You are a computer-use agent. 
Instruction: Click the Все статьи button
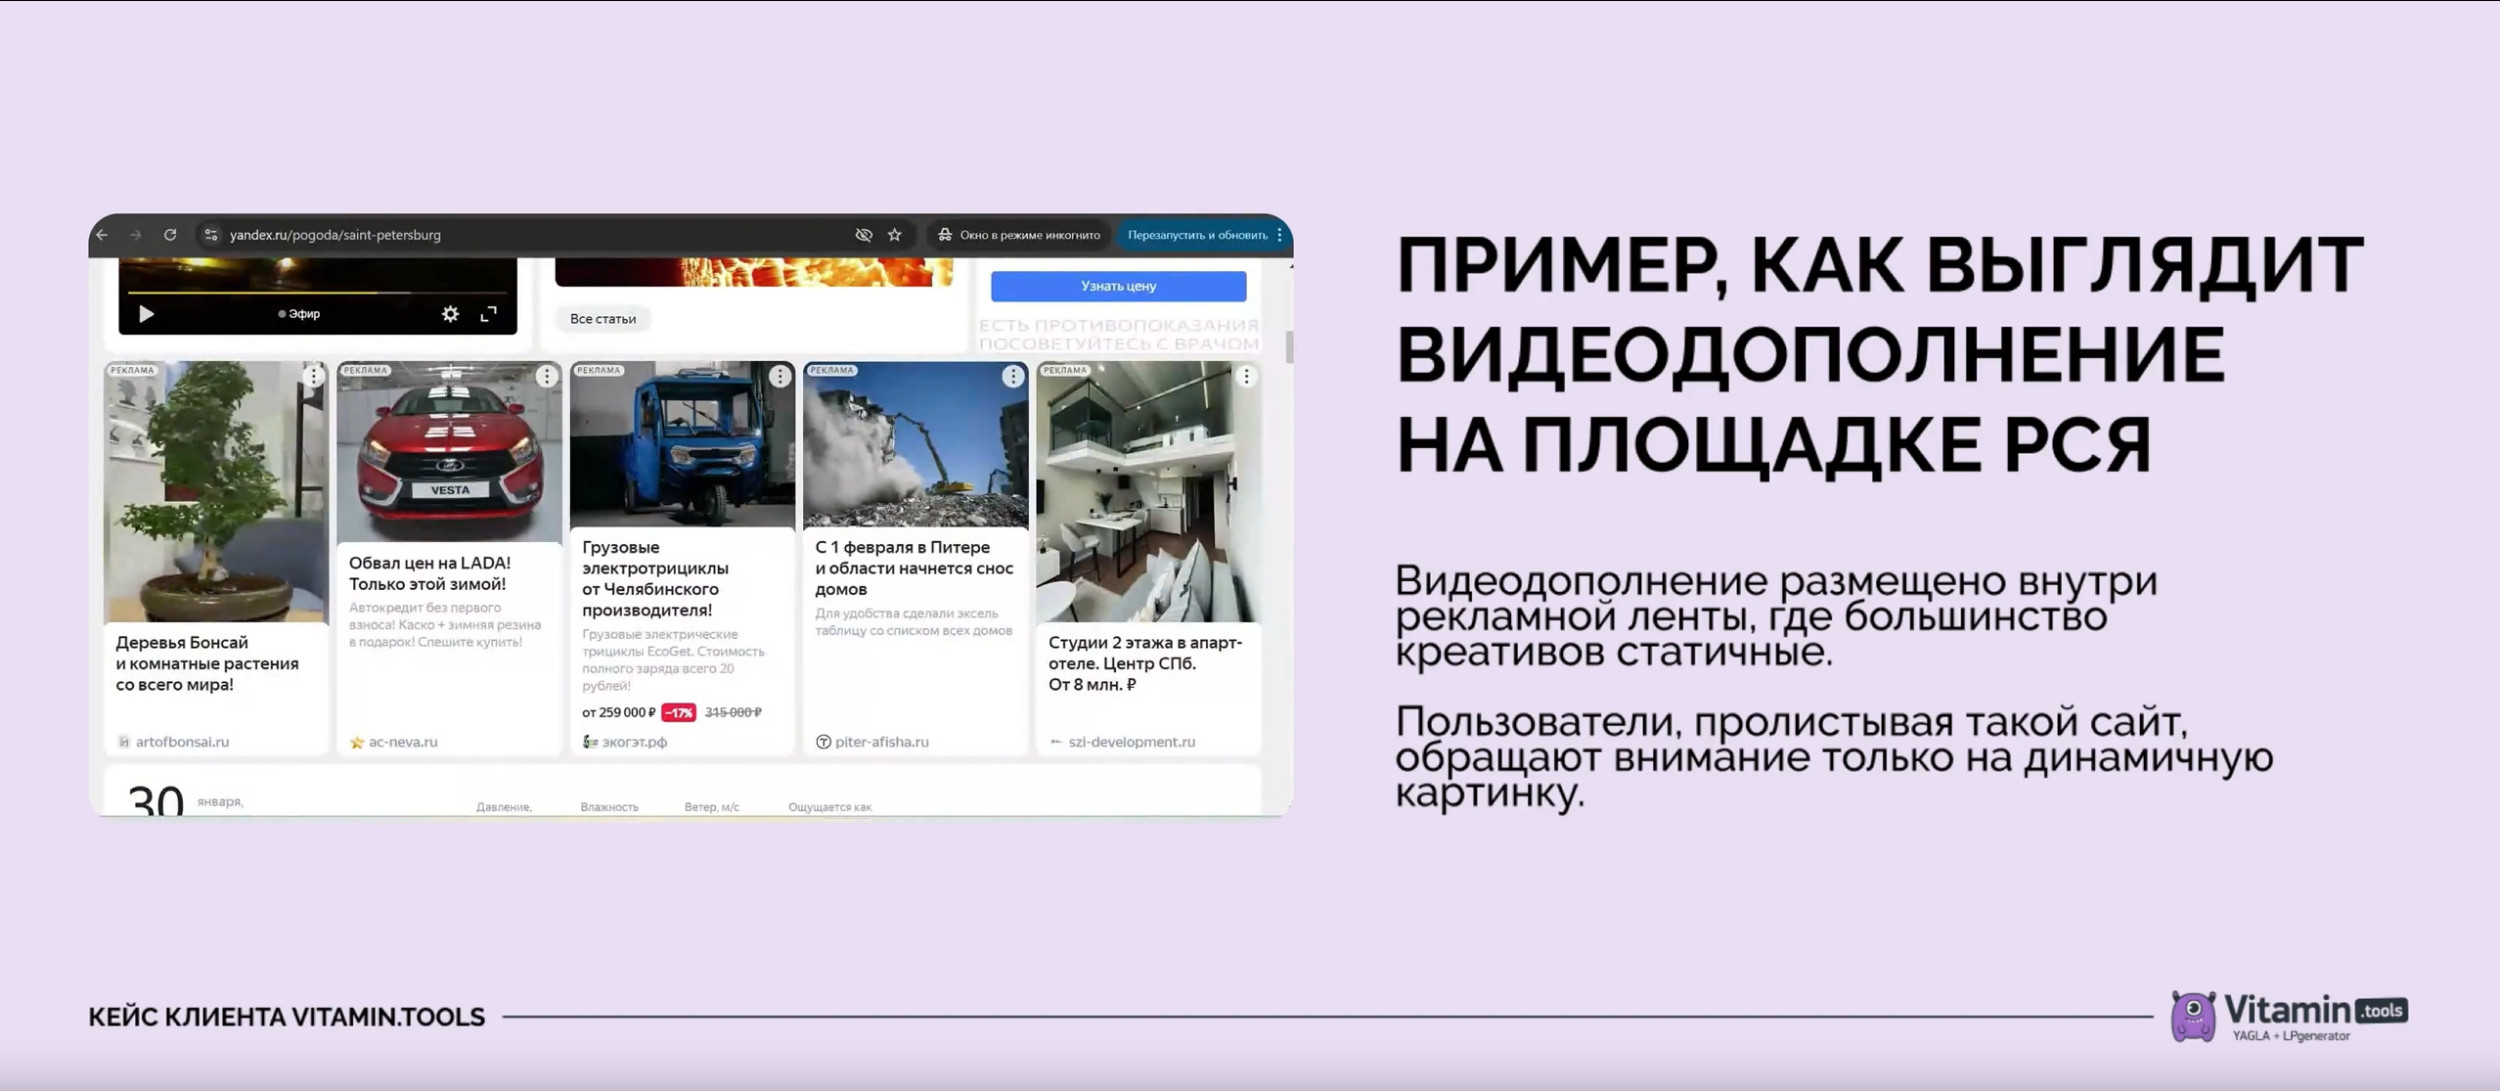pos(602,319)
